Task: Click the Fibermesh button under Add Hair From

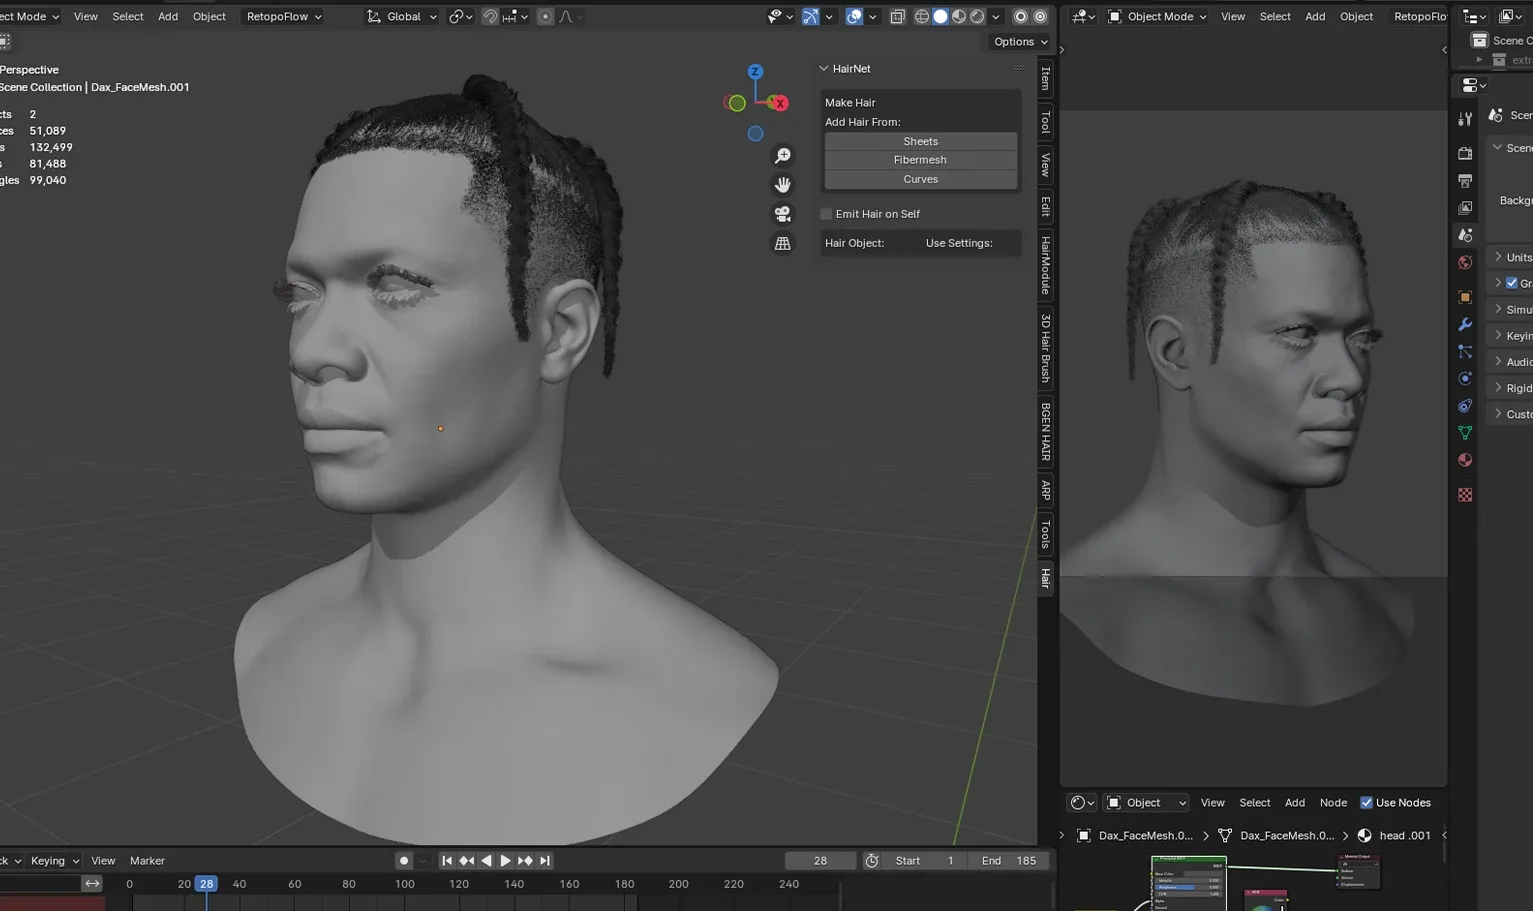Action: [920, 159]
